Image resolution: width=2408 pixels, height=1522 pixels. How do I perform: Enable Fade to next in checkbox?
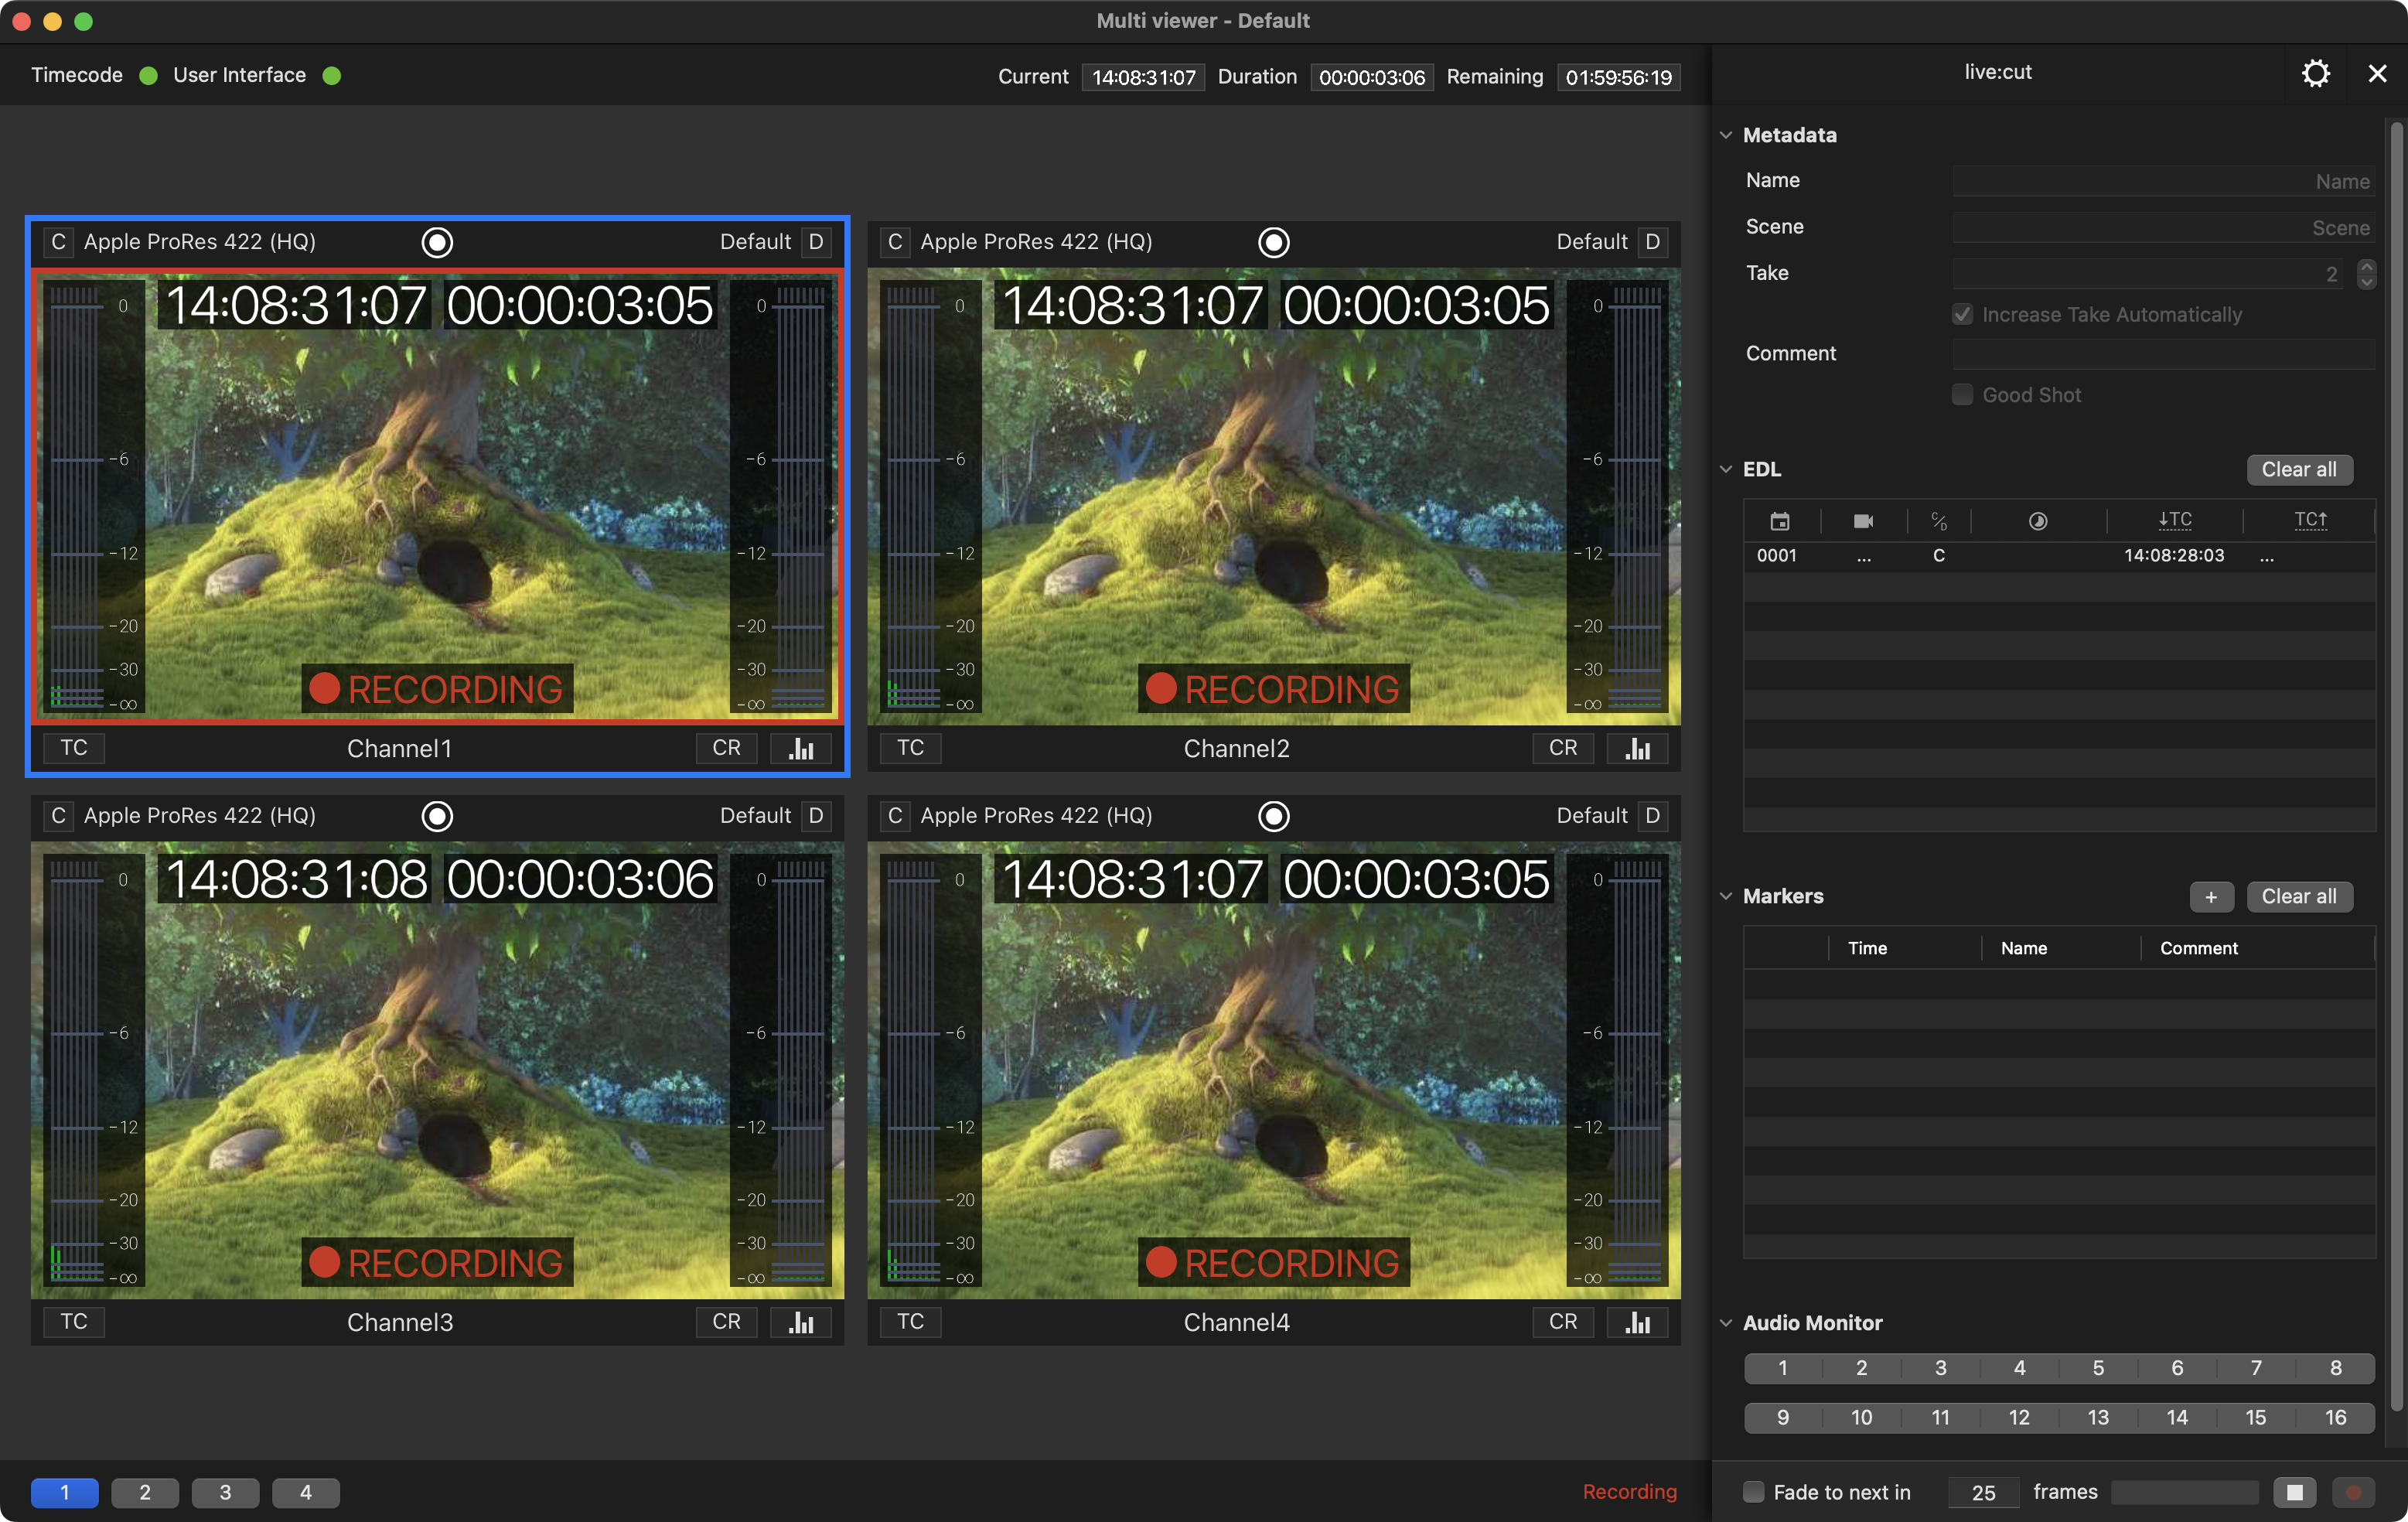point(1753,1492)
